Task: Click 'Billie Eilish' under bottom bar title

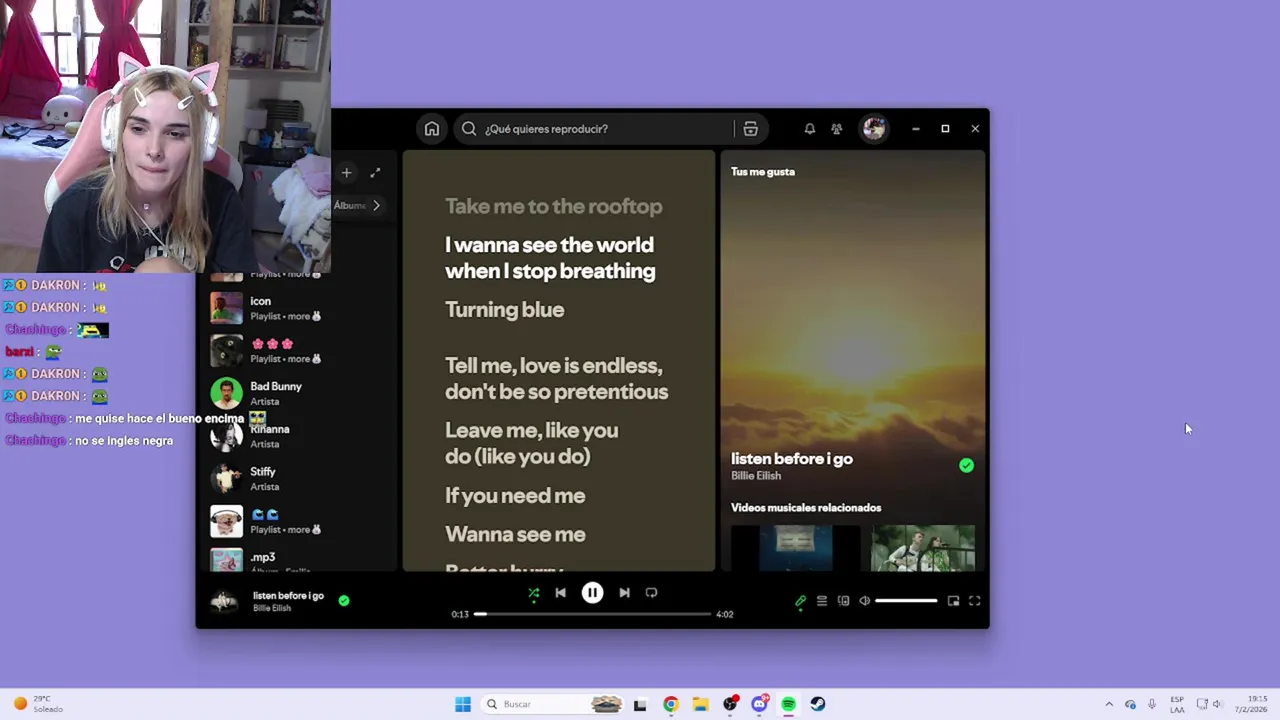Action: pos(272,608)
